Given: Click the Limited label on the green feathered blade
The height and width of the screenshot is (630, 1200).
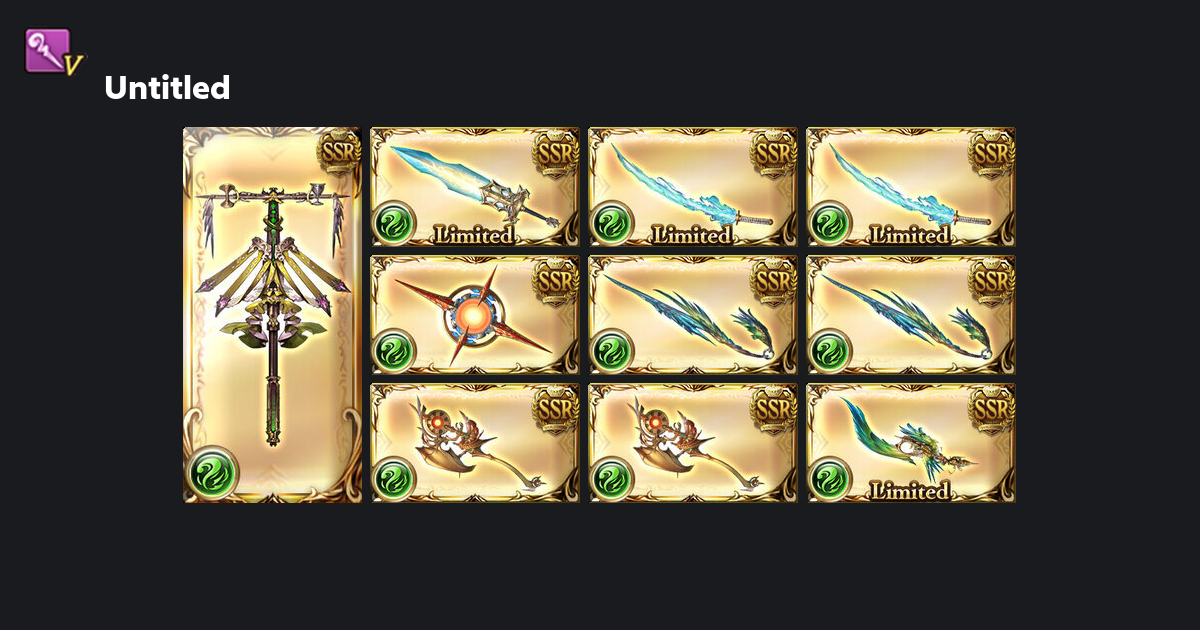Looking at the screenshot, I should (910, 491).
